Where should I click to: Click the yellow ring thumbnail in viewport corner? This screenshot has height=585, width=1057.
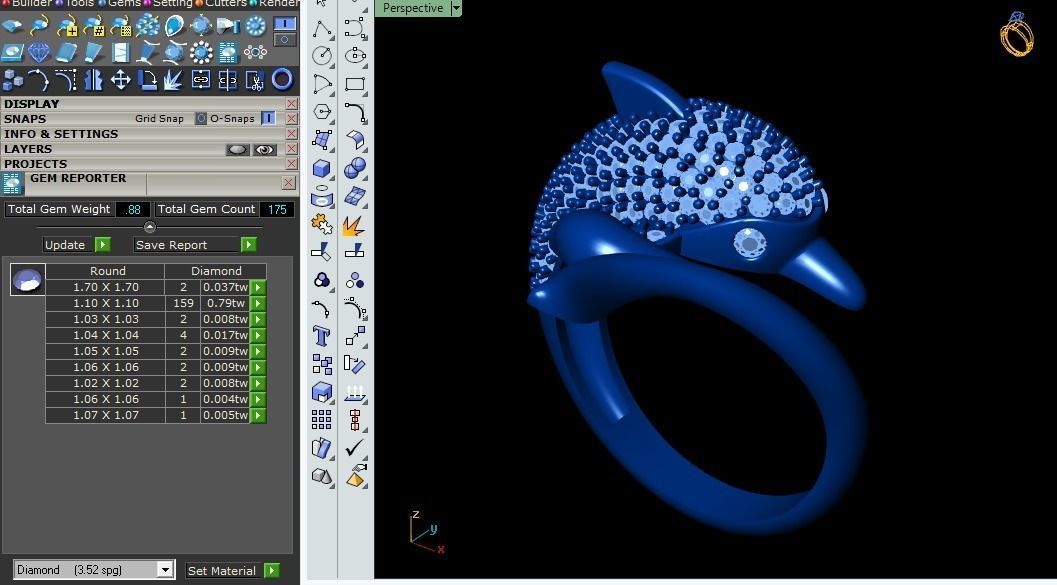[1017, 34]
